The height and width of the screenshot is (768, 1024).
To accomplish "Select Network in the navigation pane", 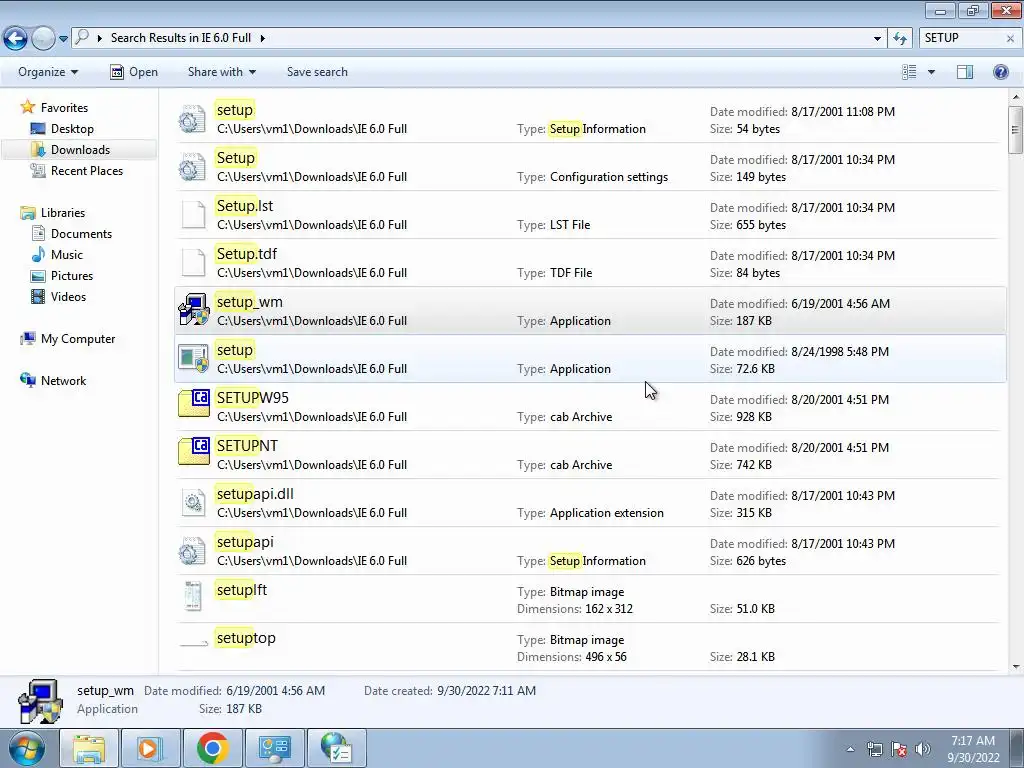I will tap(63, 381).
